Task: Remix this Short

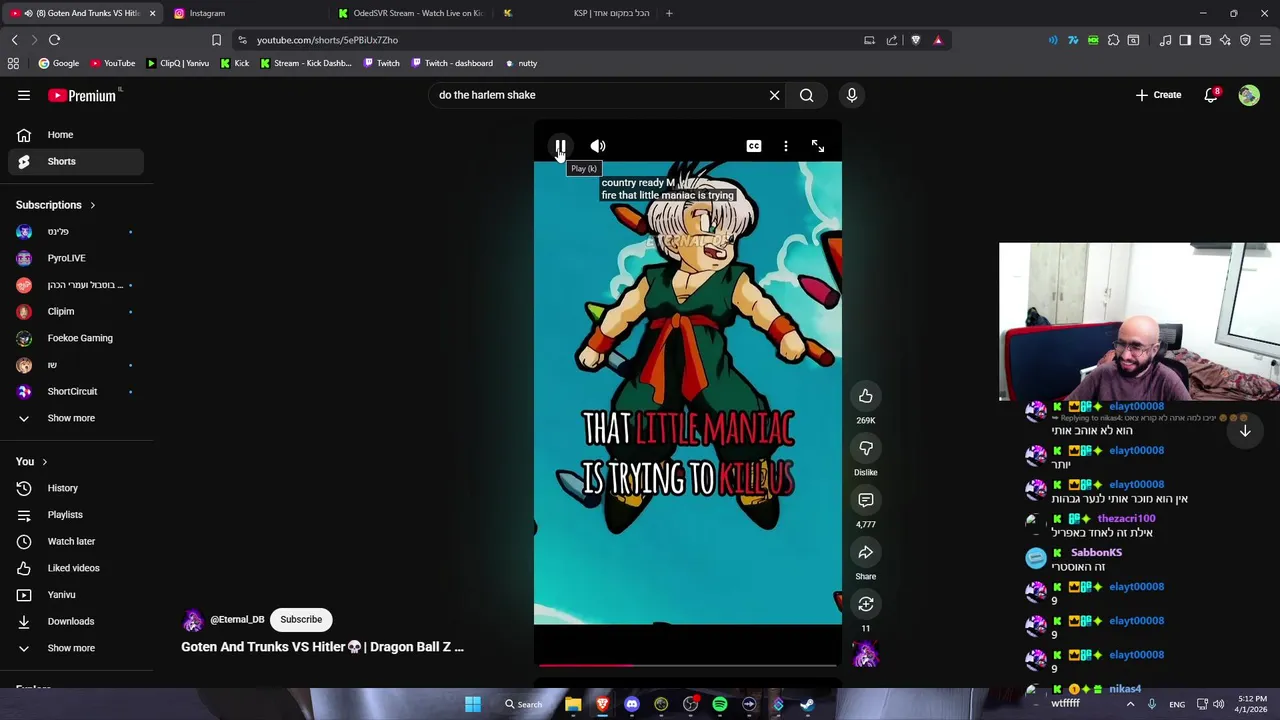Action: pyautogui.click(x=866, y=604)
